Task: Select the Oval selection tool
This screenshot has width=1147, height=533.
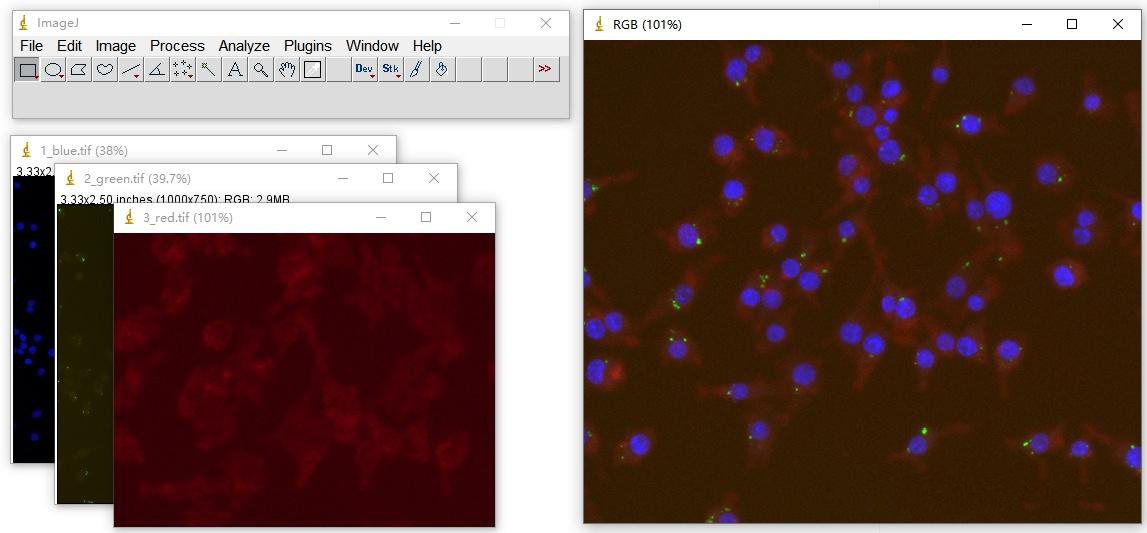Action: click(53, 69)
